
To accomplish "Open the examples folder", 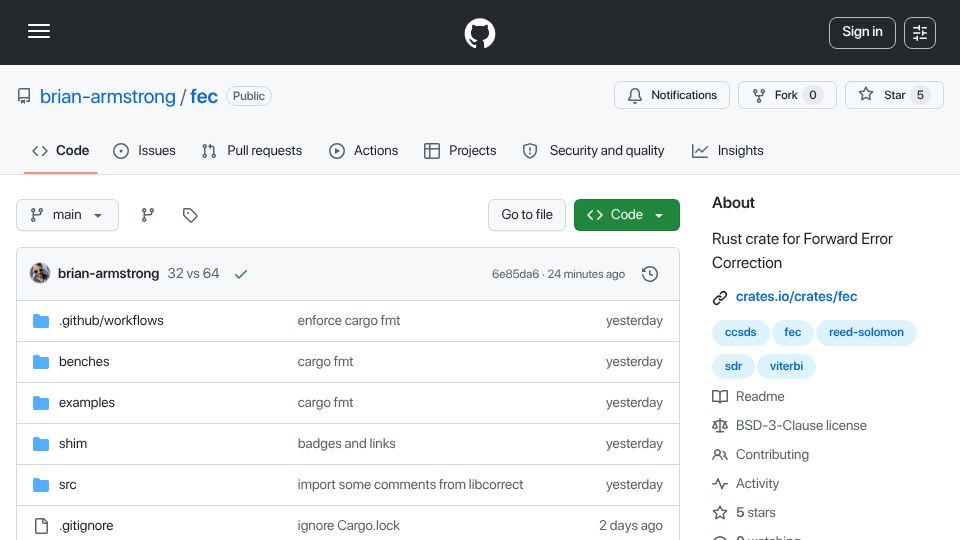I will coord(87,402).
